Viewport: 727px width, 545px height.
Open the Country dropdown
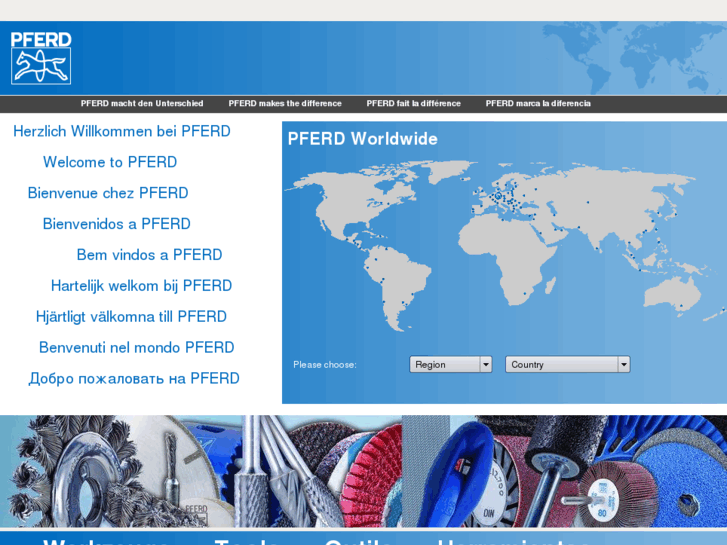point(568,365)
